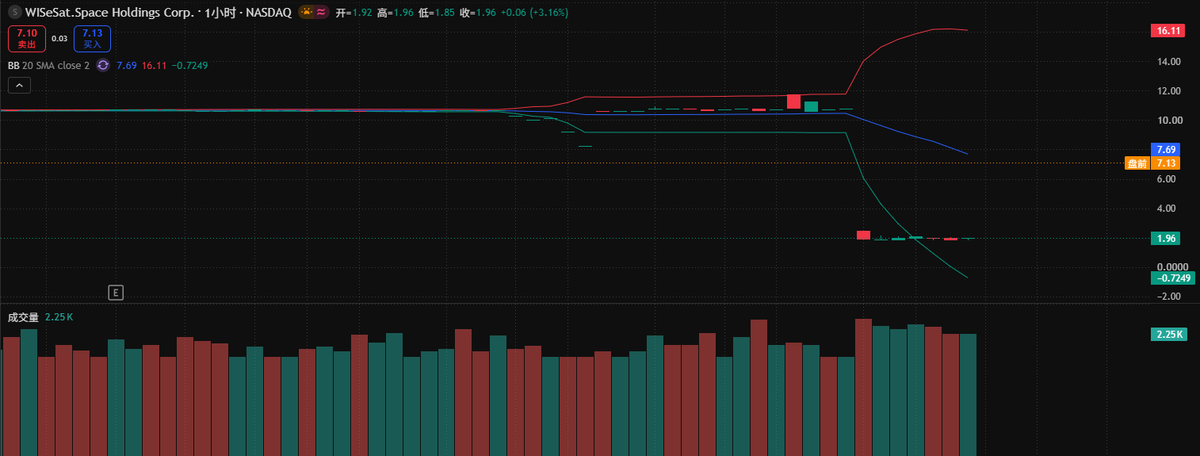Select the BB 20 SMA close 2 indicator
The width and height of the screenshot is (1200, 456).
(48, 65)
